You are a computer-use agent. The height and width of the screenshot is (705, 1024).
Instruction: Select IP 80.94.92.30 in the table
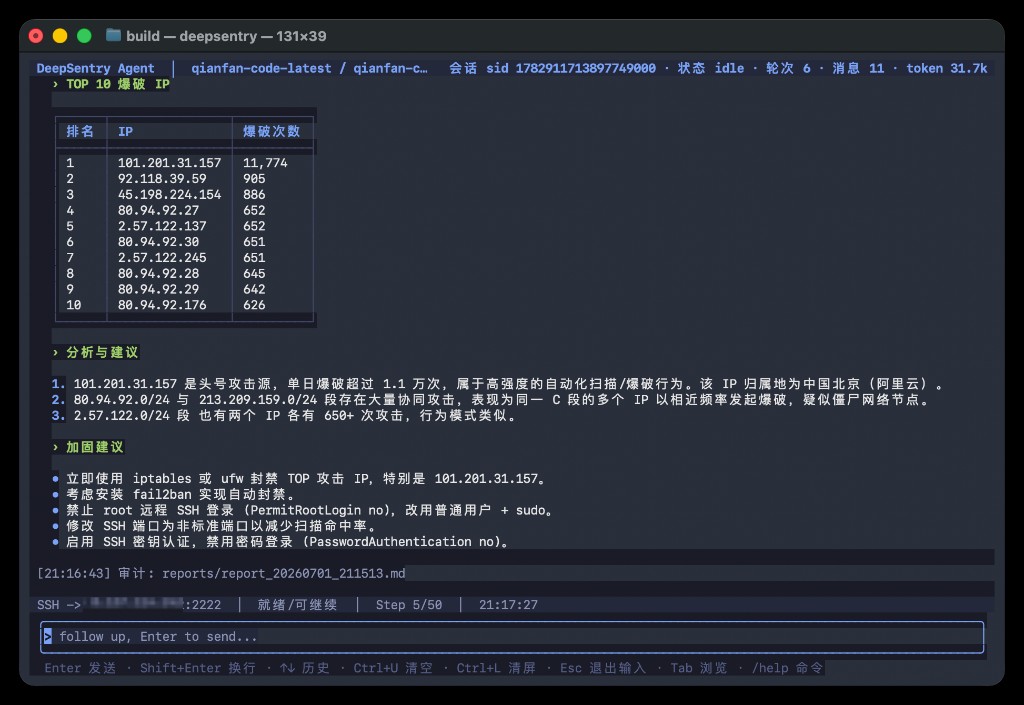(158, 242)
